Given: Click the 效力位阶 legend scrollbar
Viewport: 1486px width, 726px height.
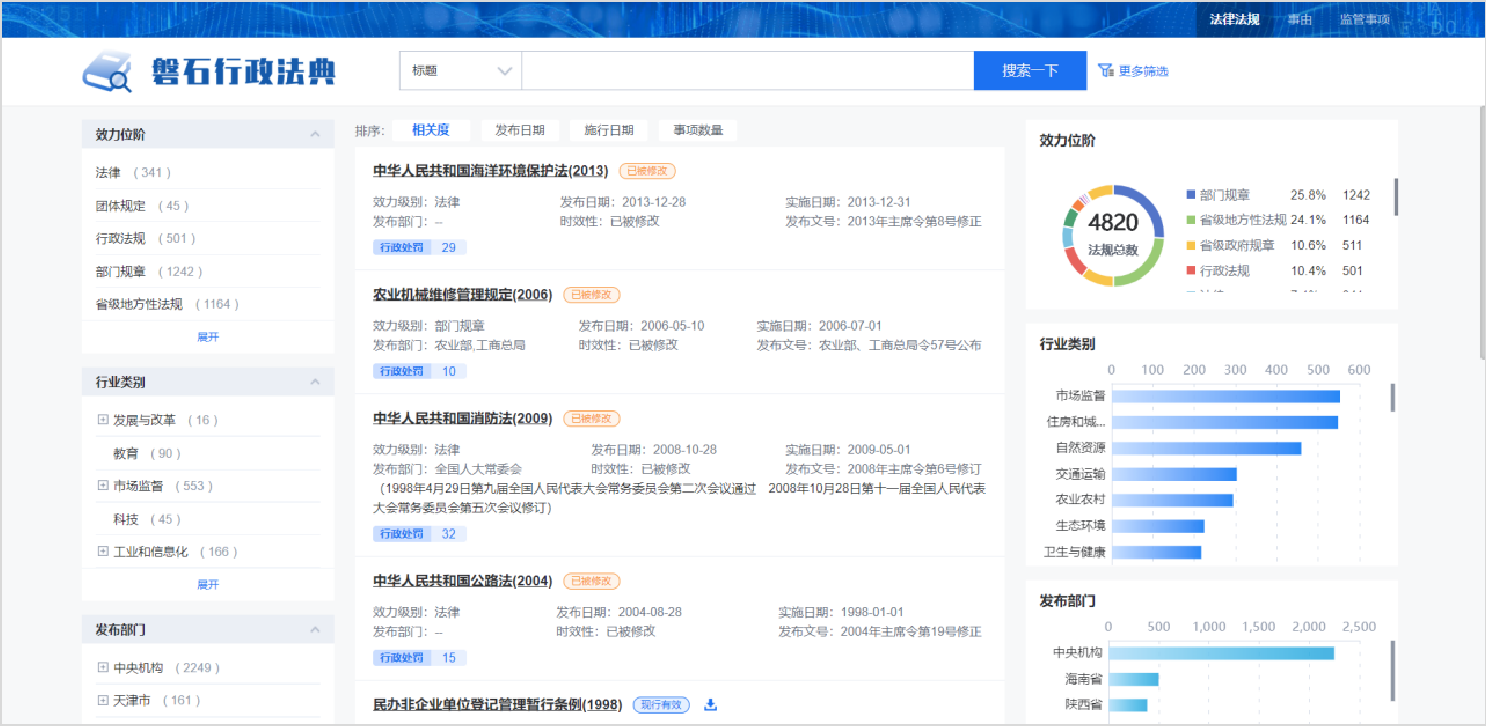Looking at the screenshot, I should click(1395, 198).
